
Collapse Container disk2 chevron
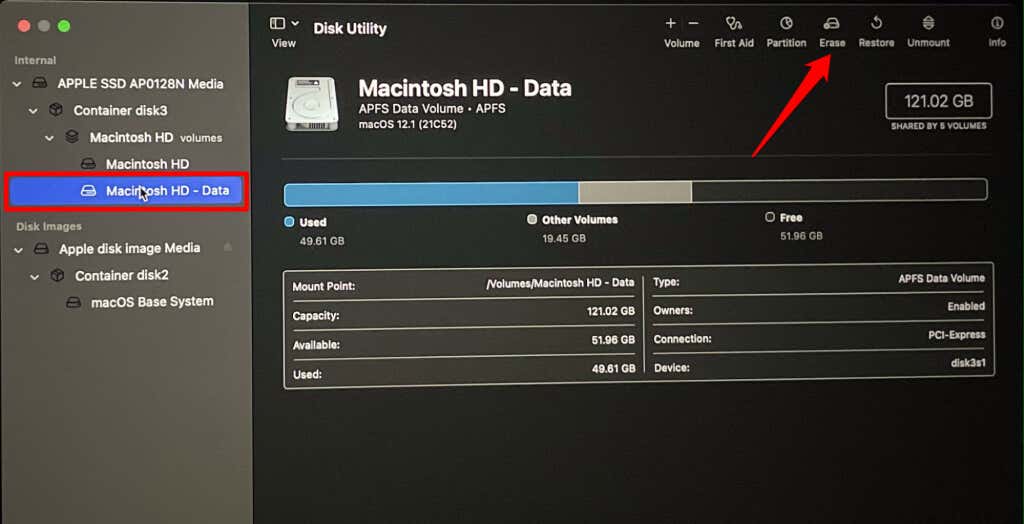click(35, 276)
